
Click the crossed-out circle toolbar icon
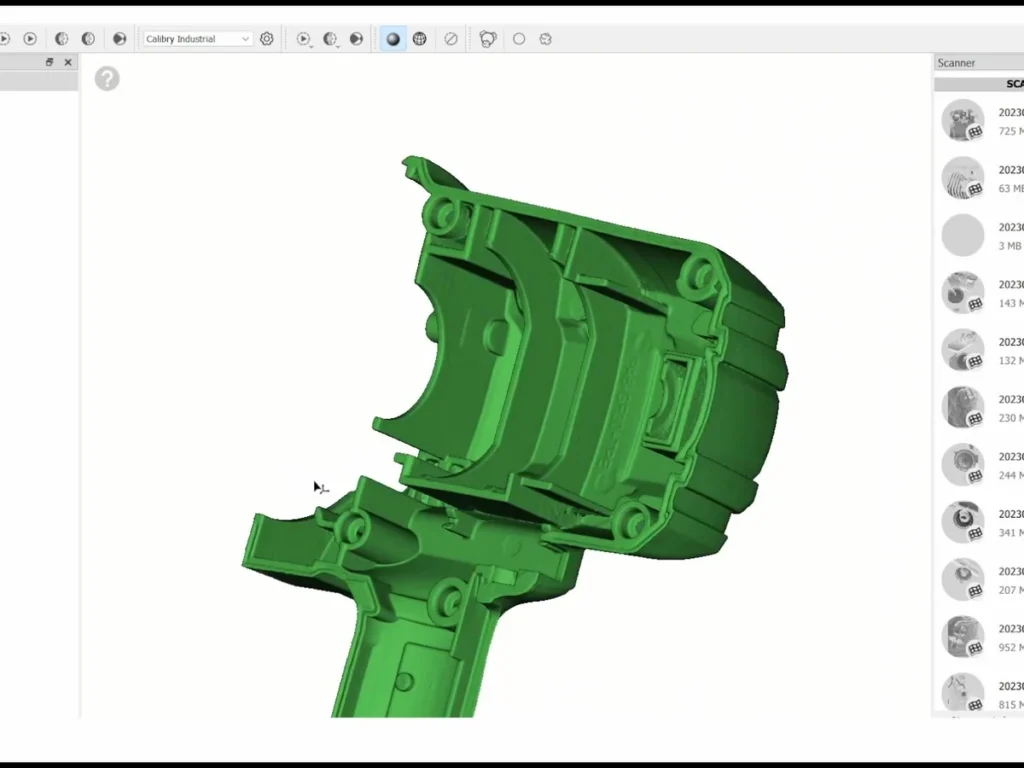click(451, 39)
